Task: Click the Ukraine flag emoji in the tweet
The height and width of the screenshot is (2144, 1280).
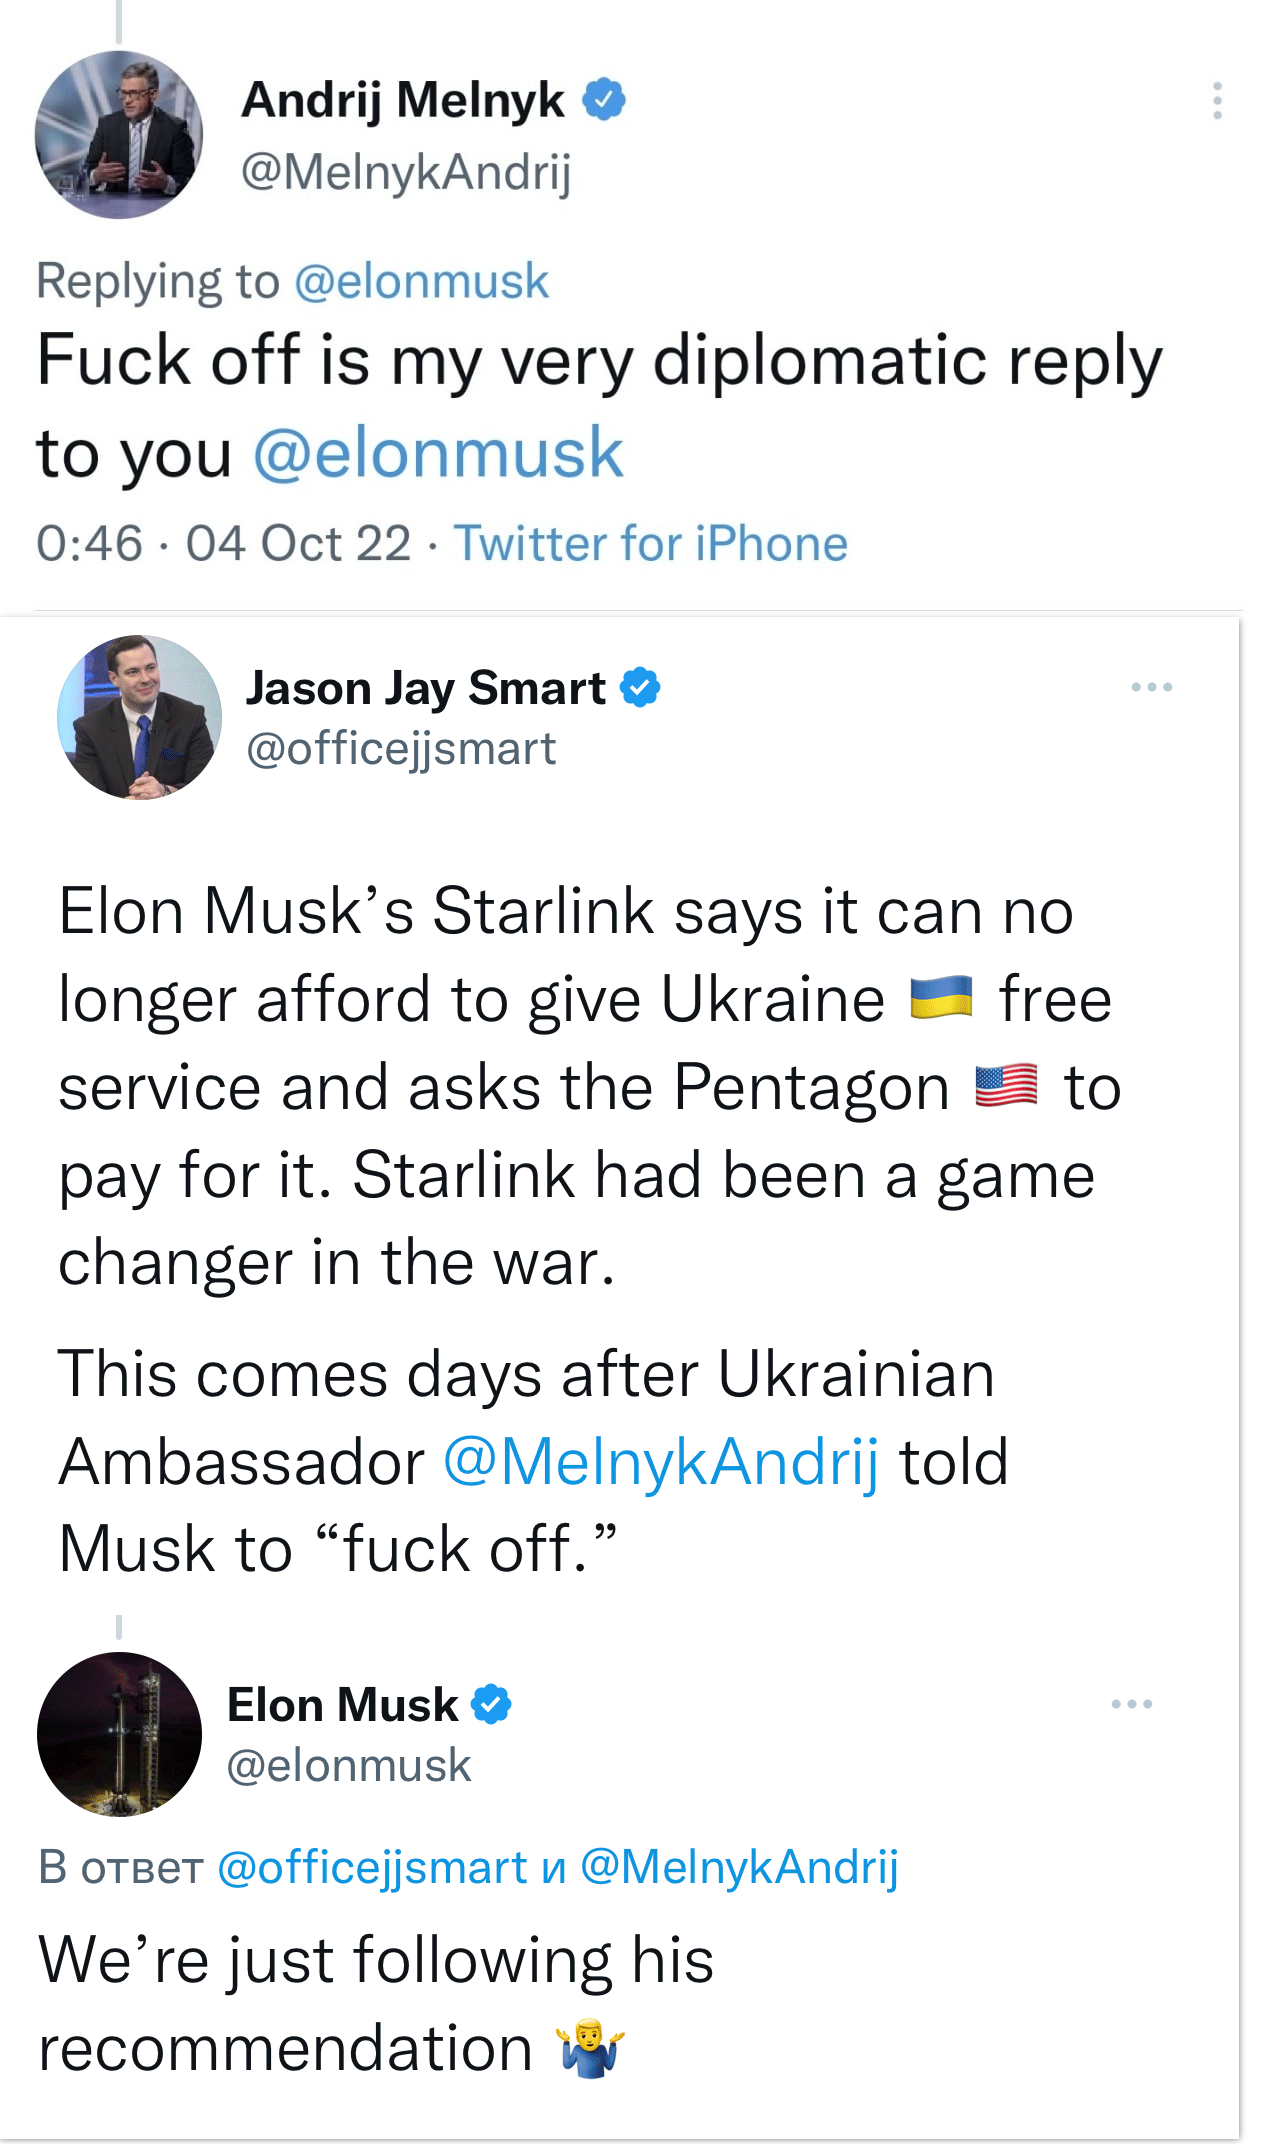Action: point(941,998)
